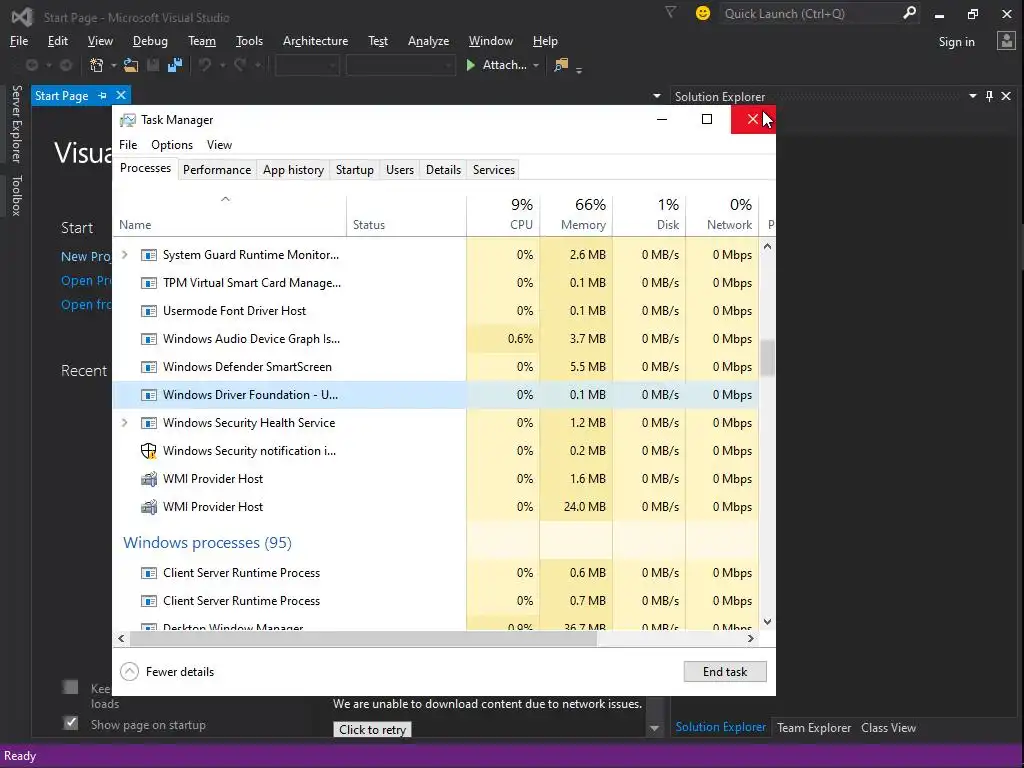Open the Server Explorer side tab

tap(16, 123)
